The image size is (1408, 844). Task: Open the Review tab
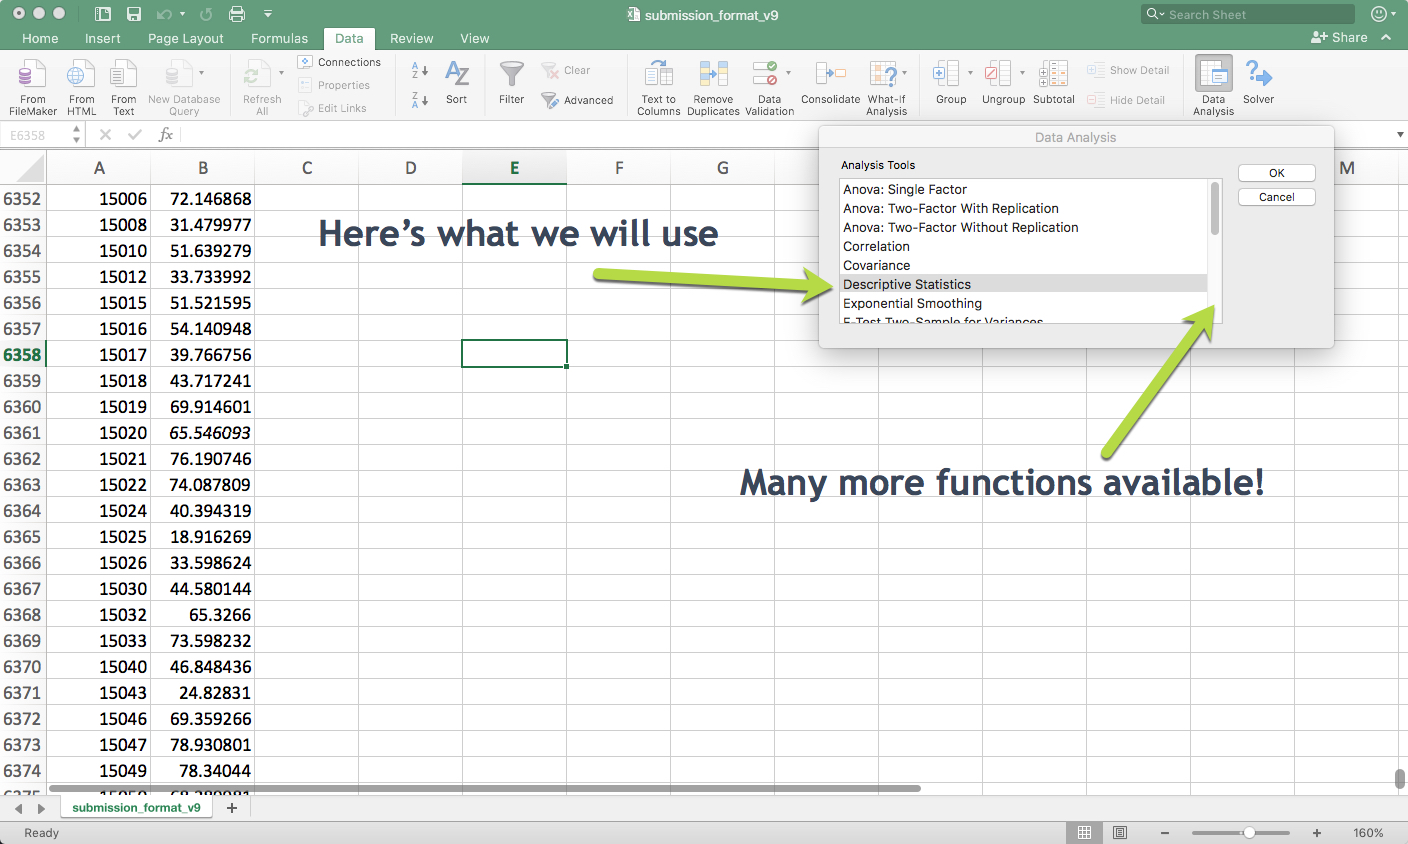(411, 38)
